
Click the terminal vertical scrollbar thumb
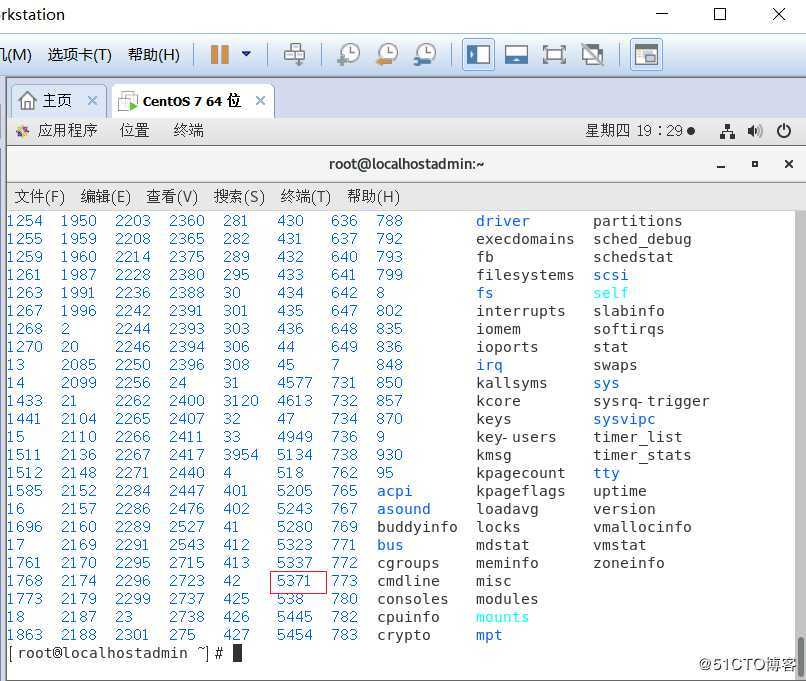tap(800, 656)
